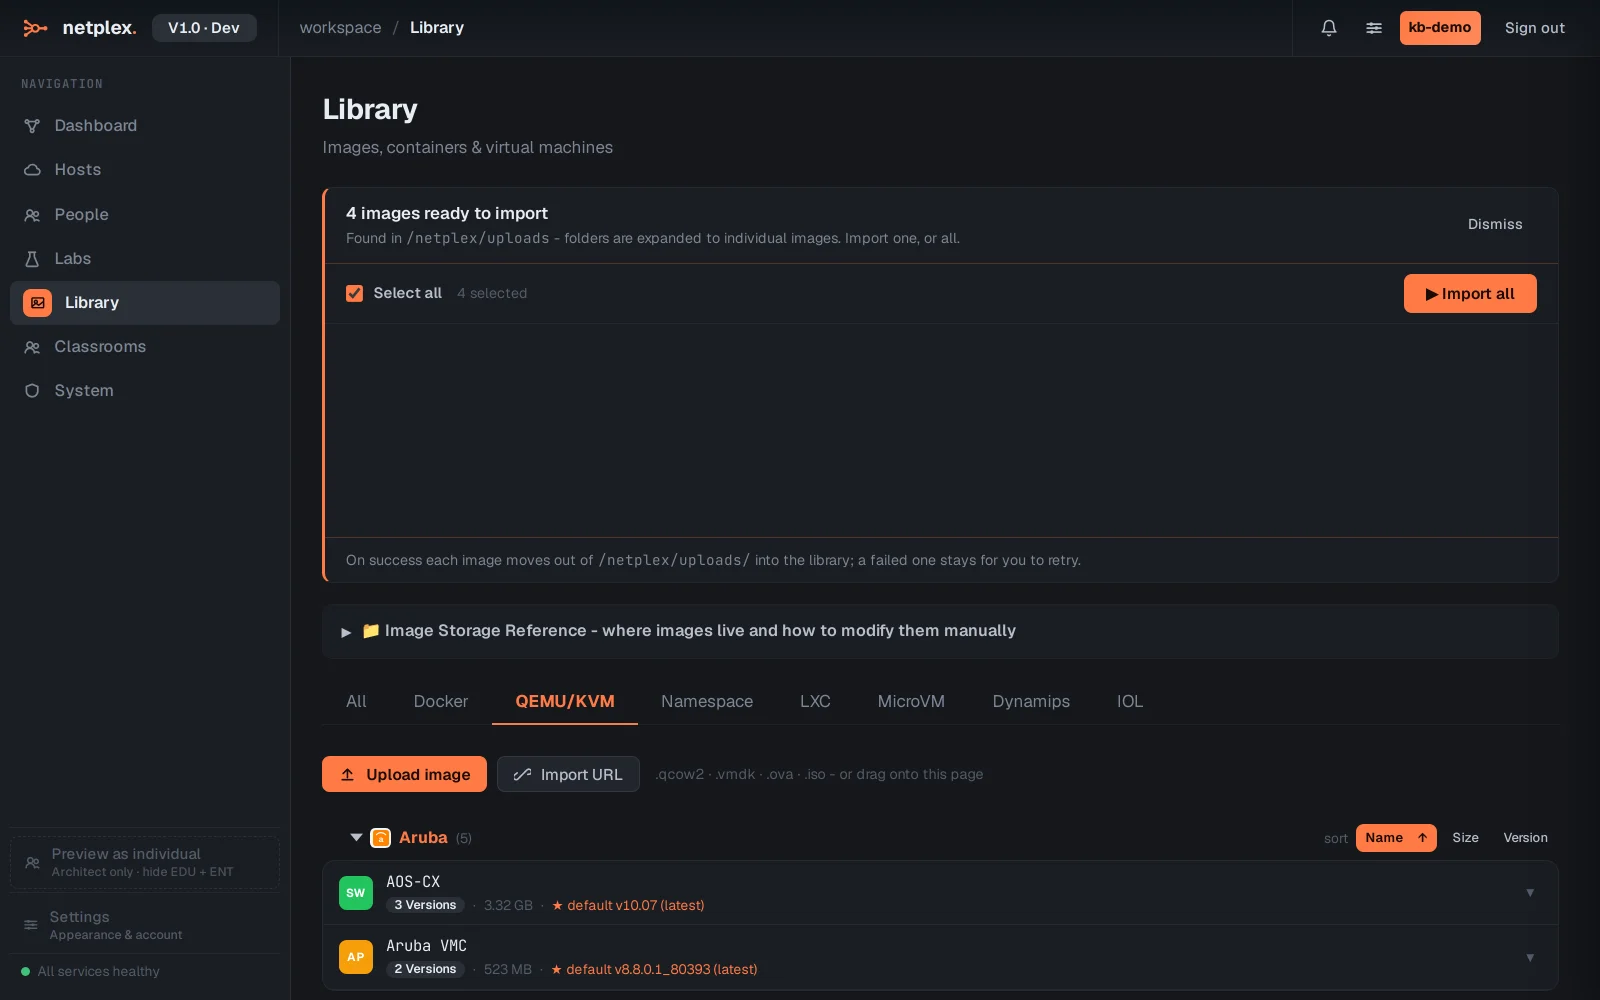
Task: Expand the AOS-CX row chevron
Action: click(x=1530, y=893)
